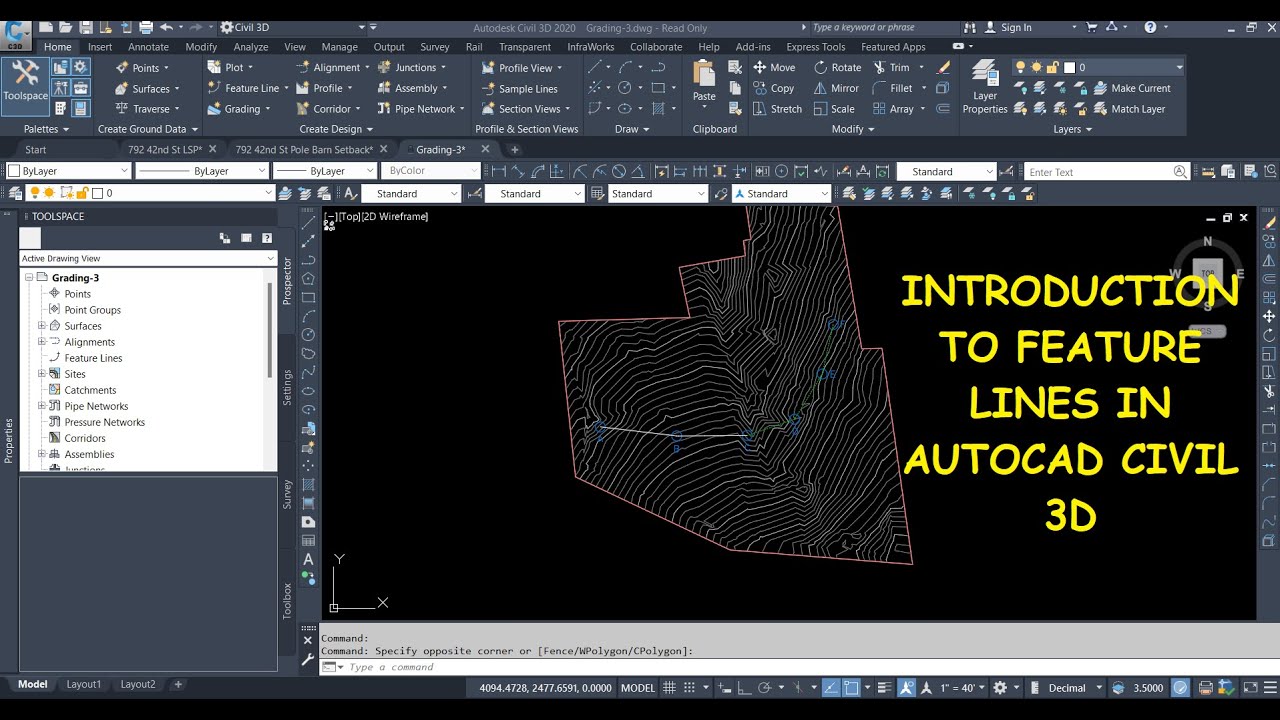1280x720 pixels.
Task: Click the Paste clipboard button
Action: [x=704, y=82]
